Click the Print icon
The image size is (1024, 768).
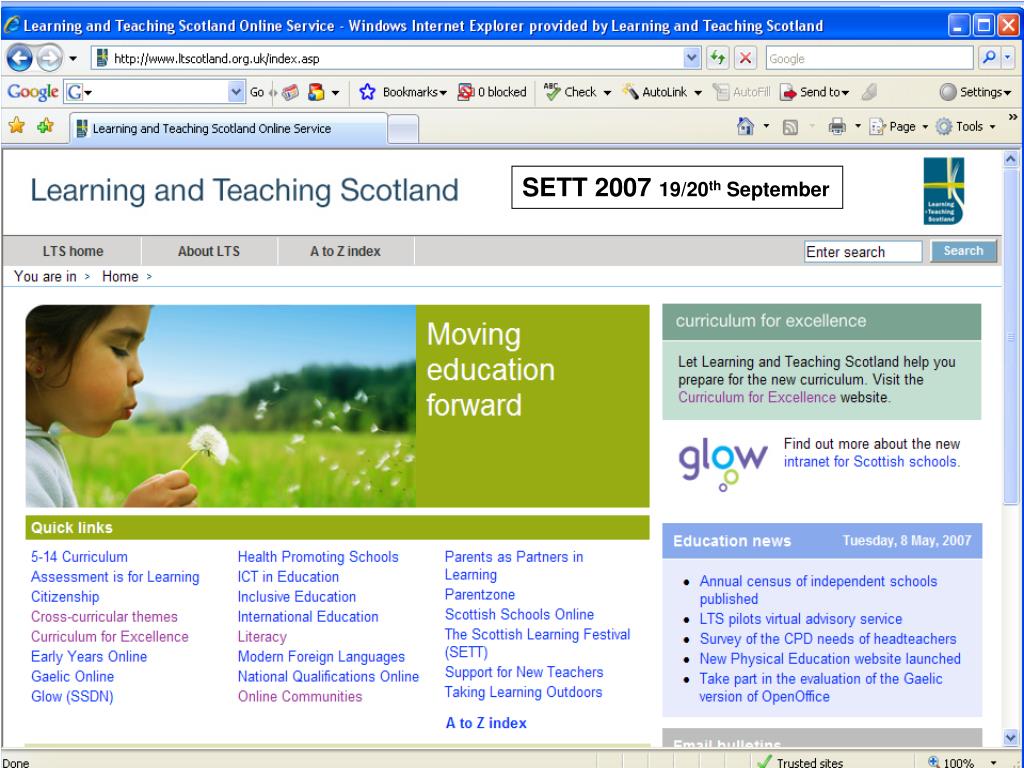pos(837,127)
